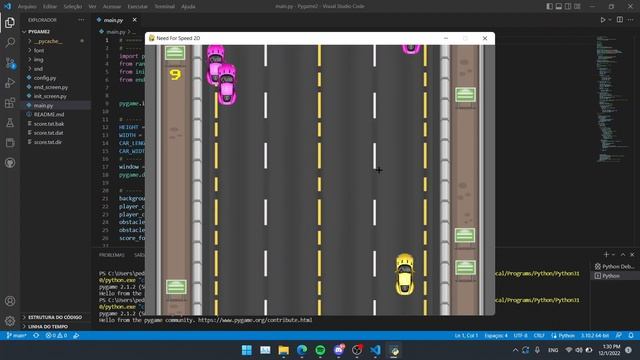Open pygame.org contribute link in terminal
640x360 pixels.
point(255,320)
